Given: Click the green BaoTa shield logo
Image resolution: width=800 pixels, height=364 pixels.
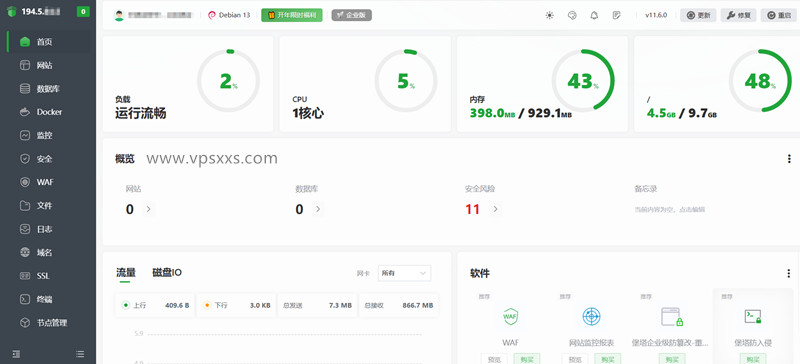Looking at the screenshot, I should (x=12, y=12).
